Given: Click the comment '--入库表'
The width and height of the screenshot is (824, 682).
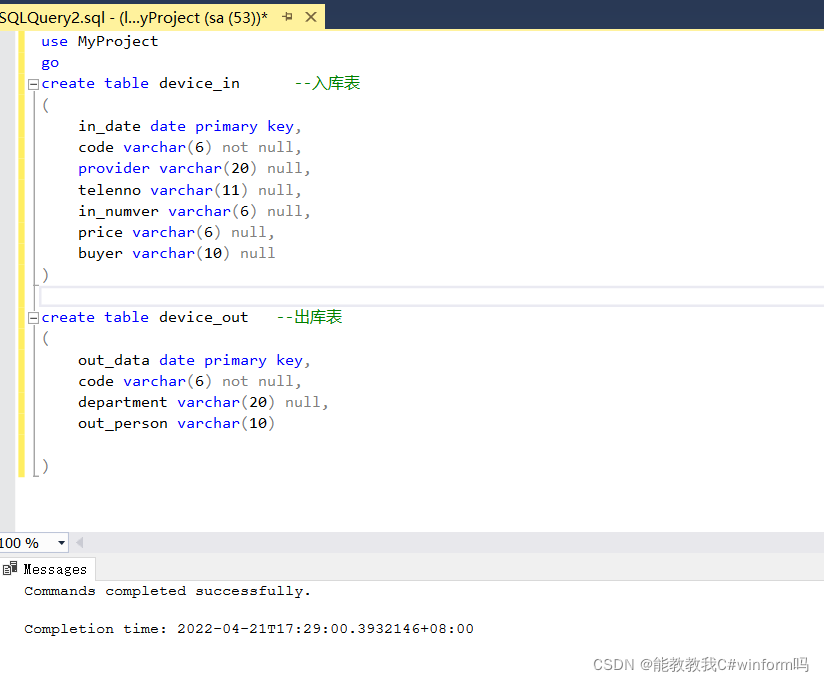Looking at the screenshot, I should (327, 83).
